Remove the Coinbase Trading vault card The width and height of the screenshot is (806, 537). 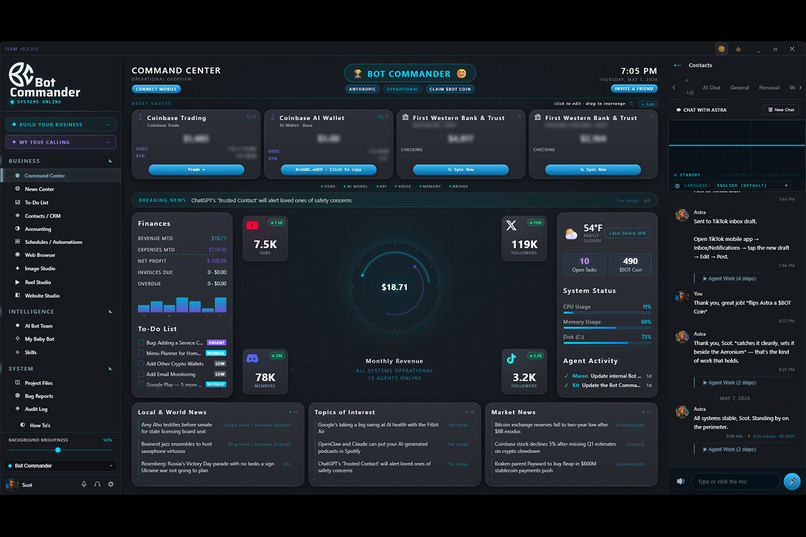[x=254, y=117]
